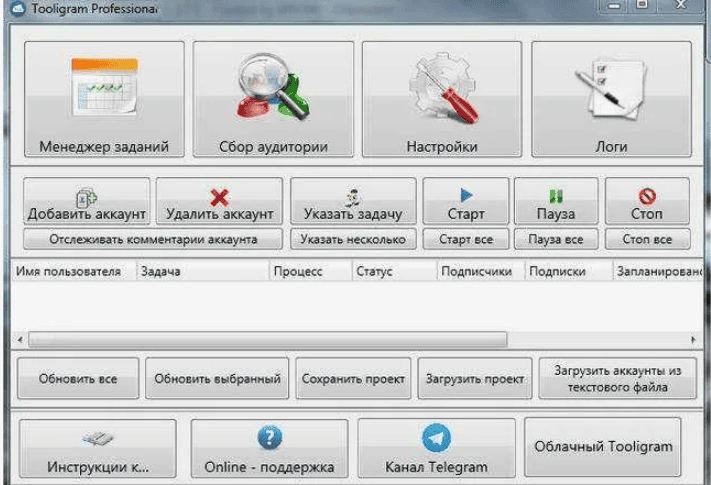Sort by Статус column header
Screen dimensions: 711x485
pos(394,271)
